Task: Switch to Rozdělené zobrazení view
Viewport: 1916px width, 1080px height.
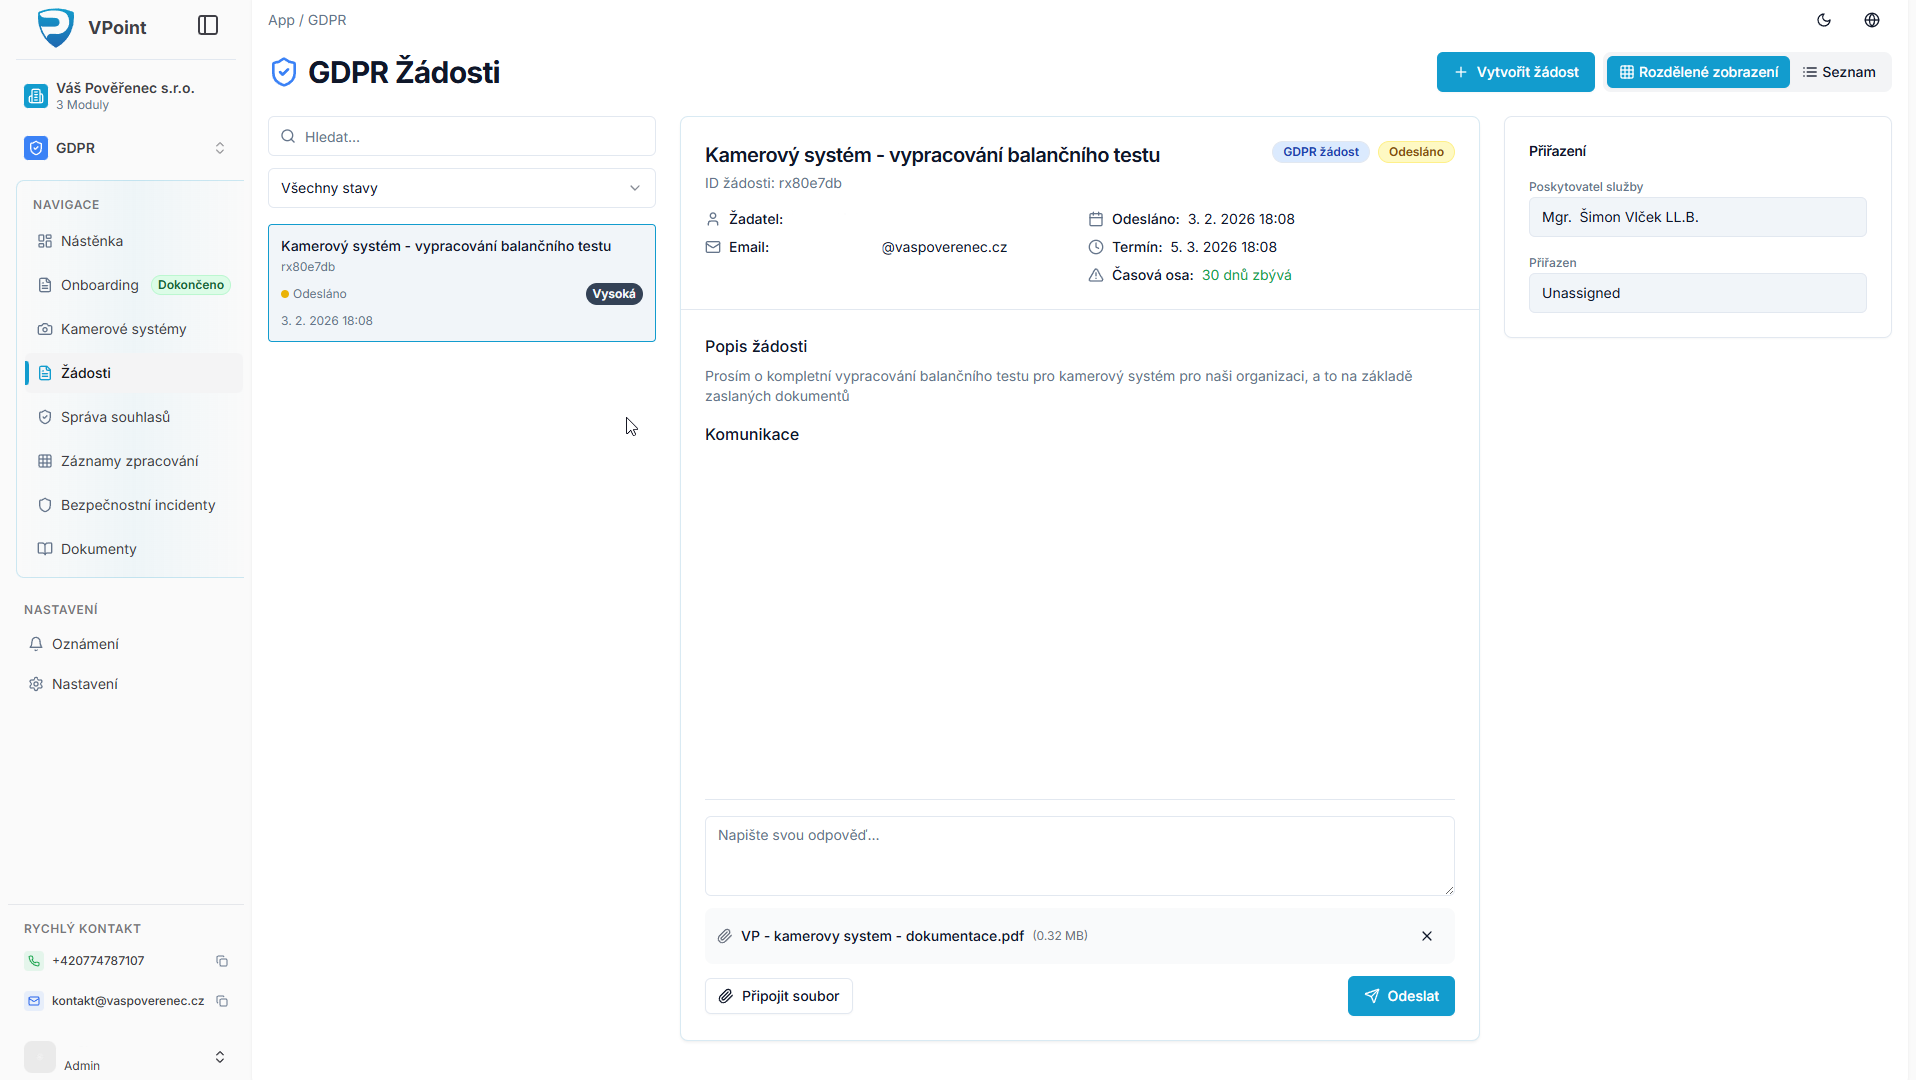Action: pos(1698,72)
